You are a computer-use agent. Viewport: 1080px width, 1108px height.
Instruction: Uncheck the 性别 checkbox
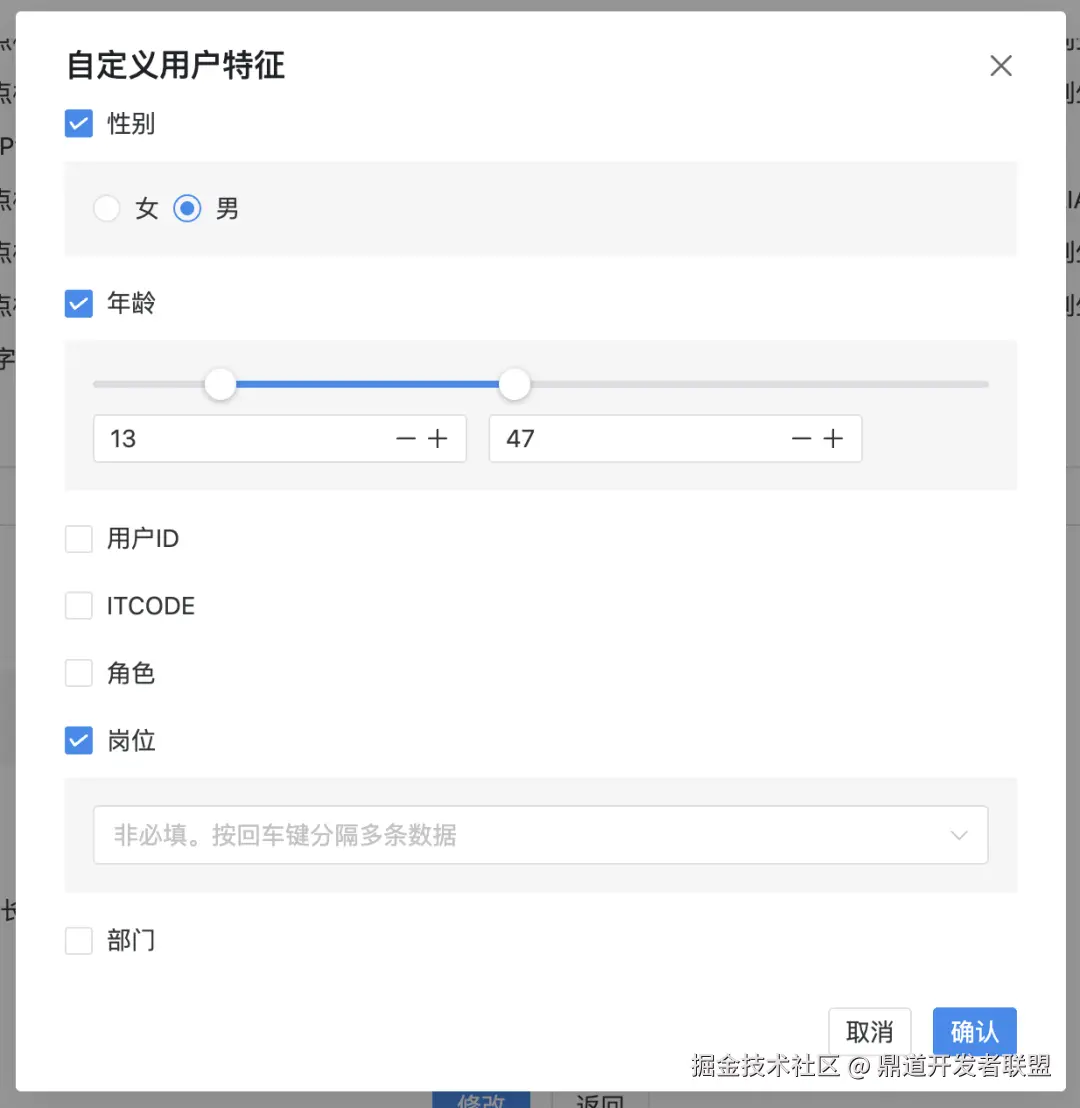(x=78, y=123)
